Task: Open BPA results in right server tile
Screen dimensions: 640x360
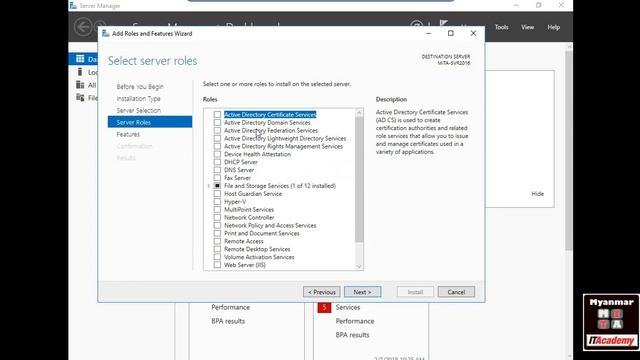Action: click(x=352, y=335)
